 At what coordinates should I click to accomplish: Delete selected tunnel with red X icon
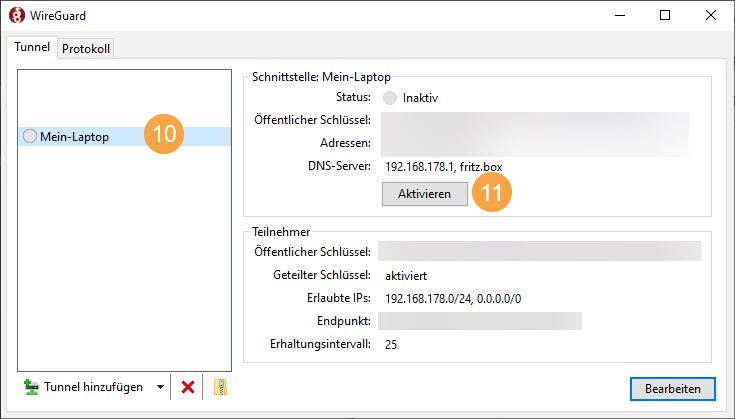(188, 387)
